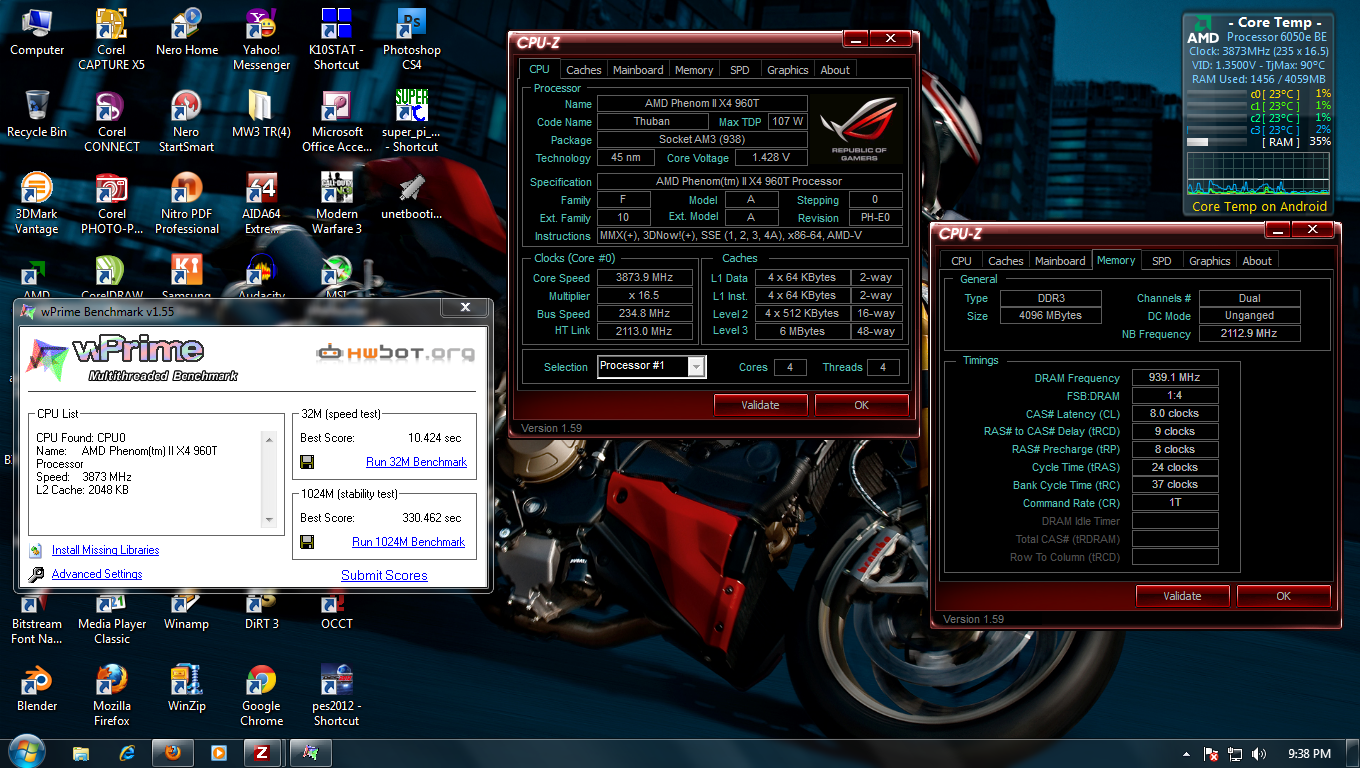Launch pes2012 shortcut icon
Image resolution: width=1360 pixels, height=768 pixels.
coord(336,695)
